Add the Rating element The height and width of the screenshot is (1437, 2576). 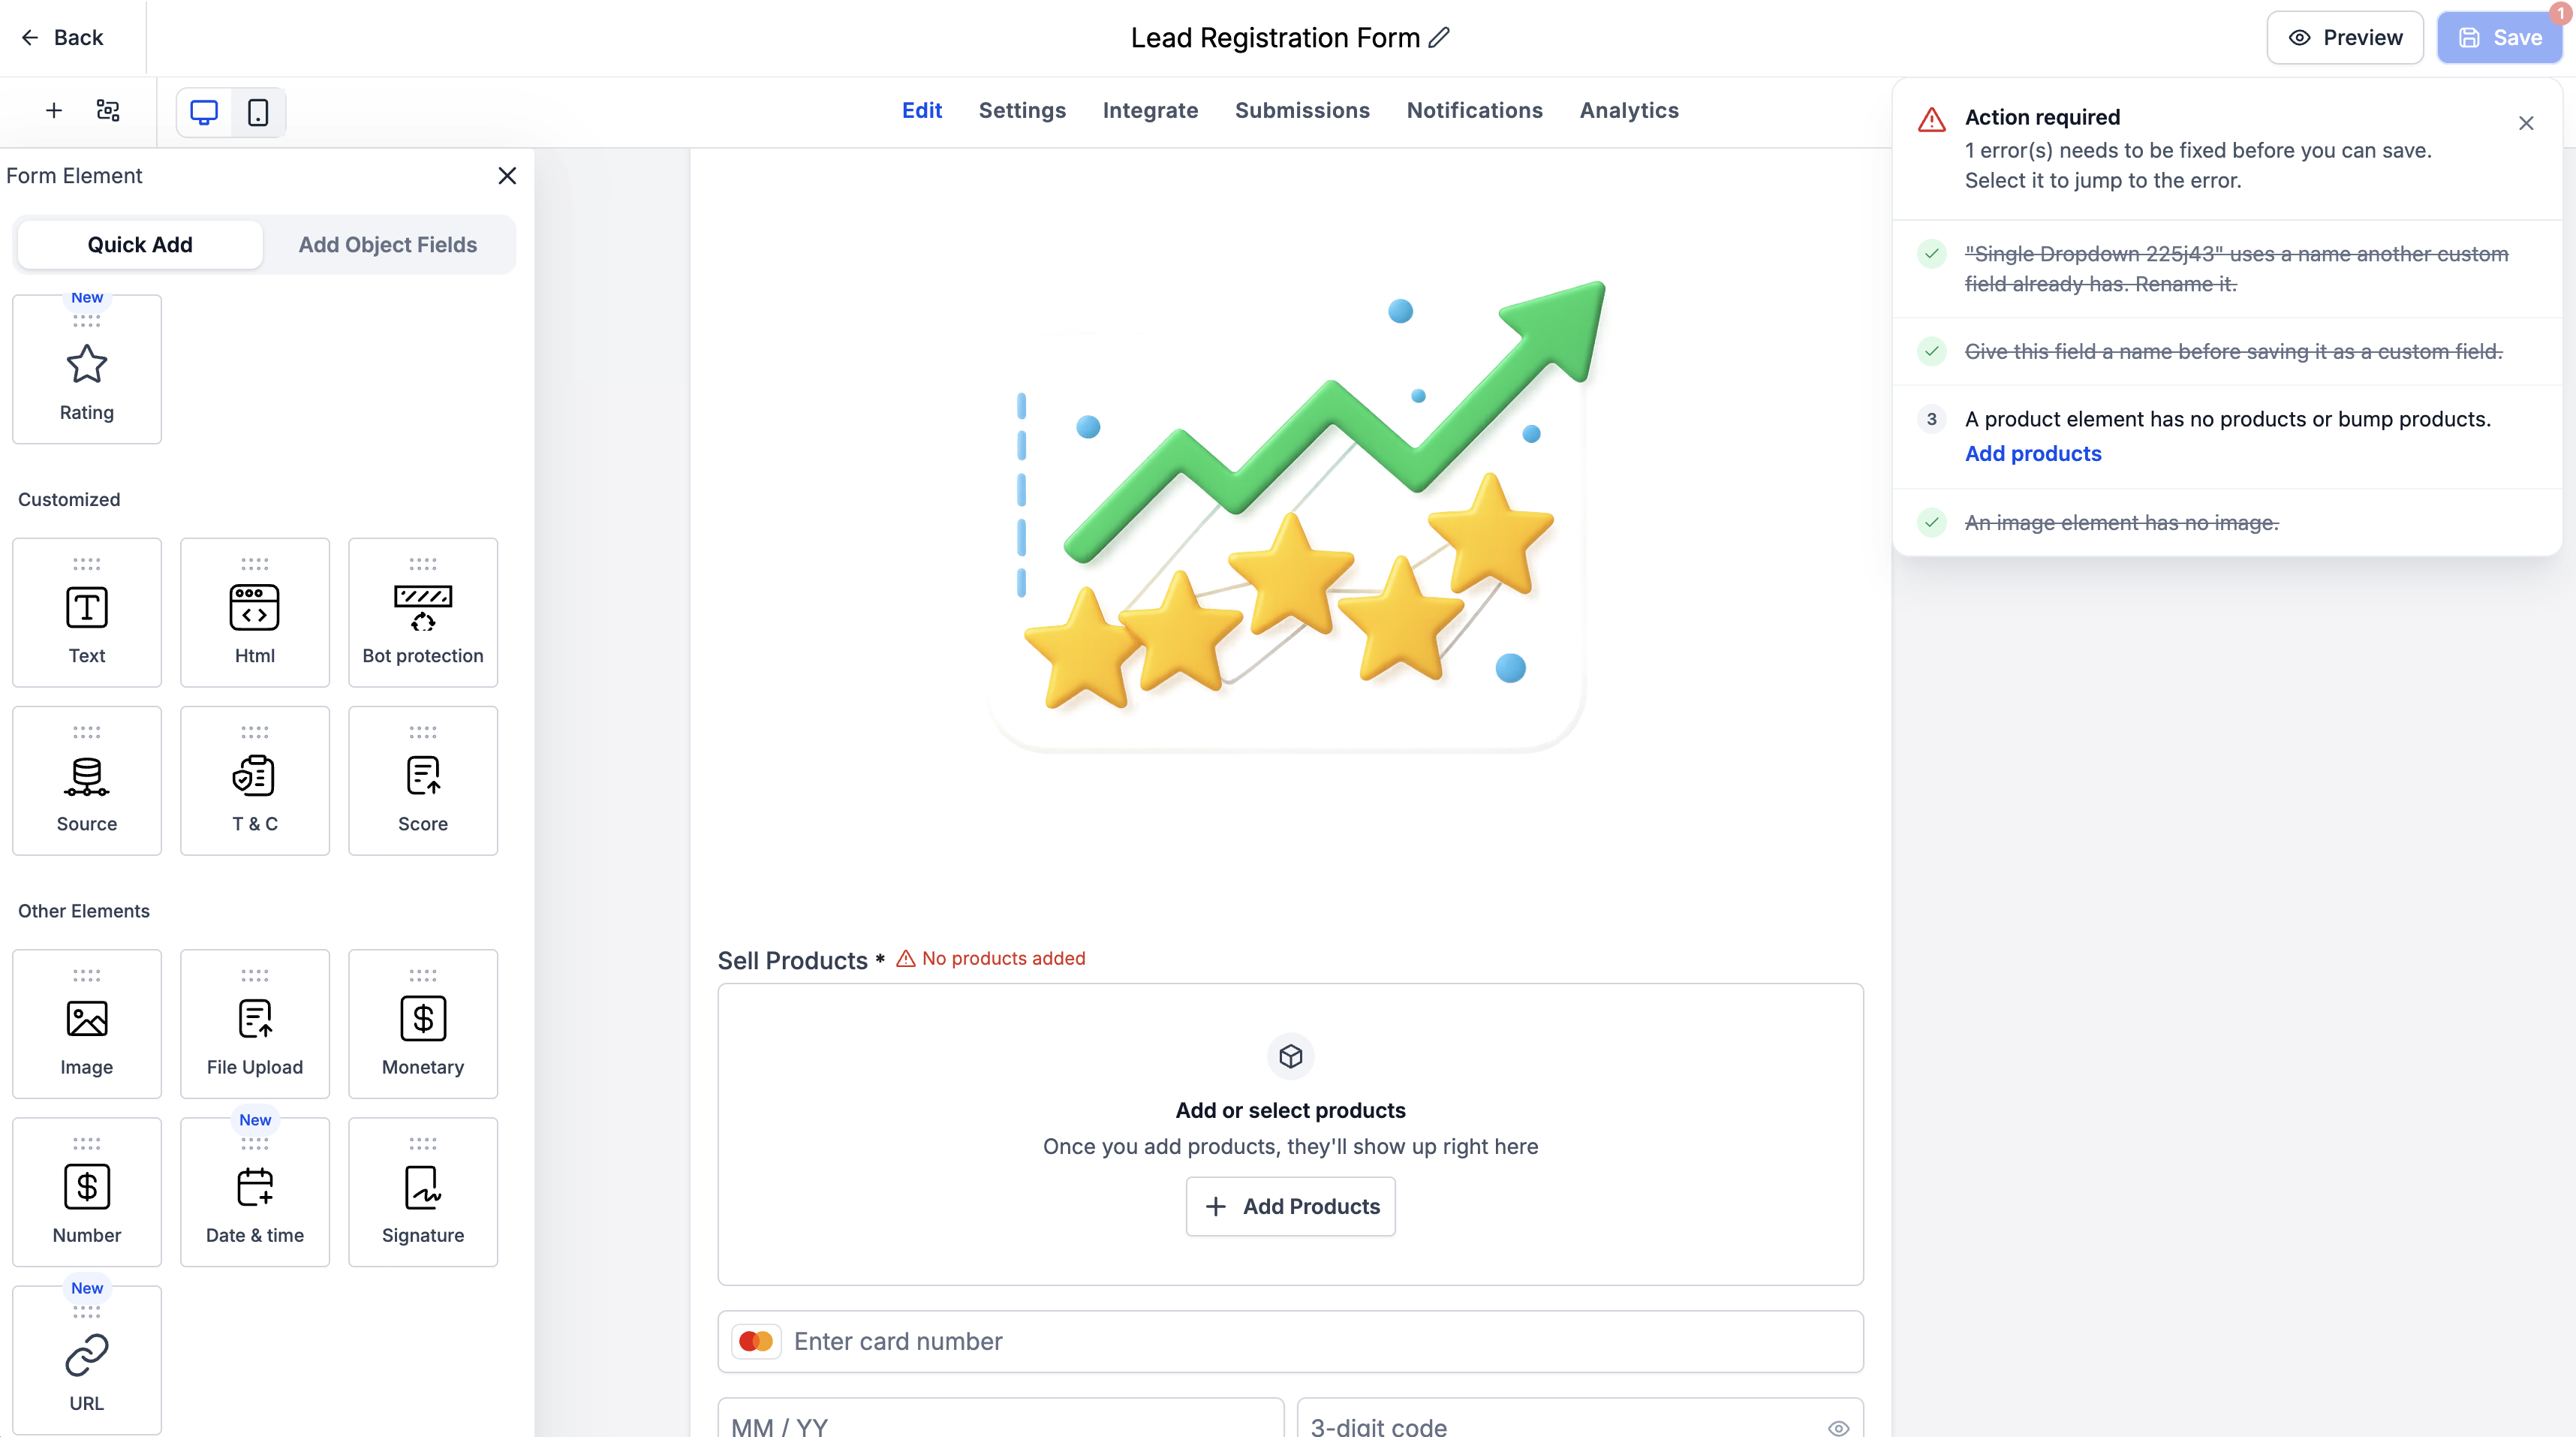tap(87, 369)
